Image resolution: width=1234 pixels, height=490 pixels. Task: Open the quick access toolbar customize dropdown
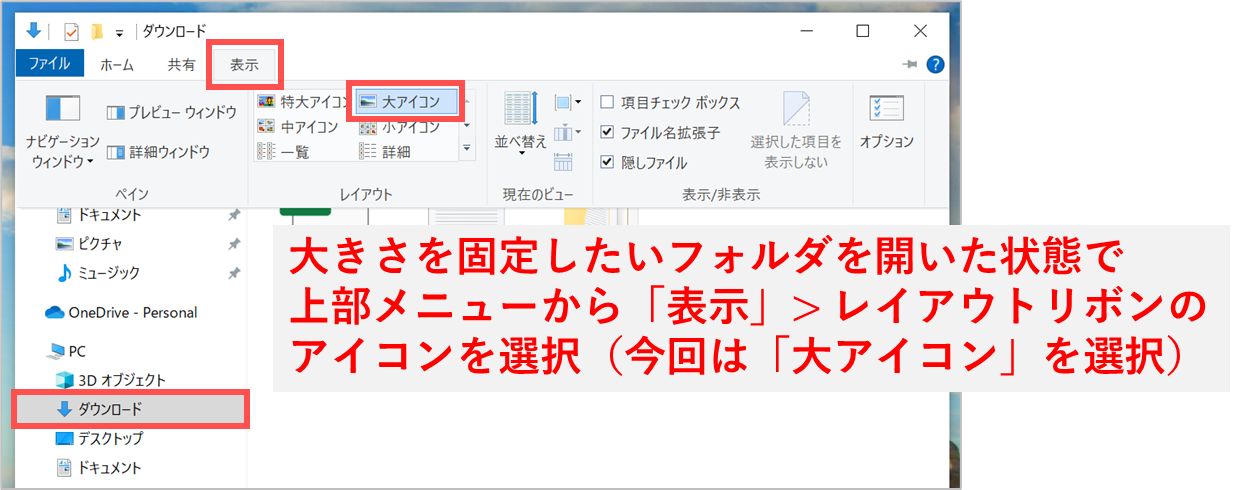(119, 32)
